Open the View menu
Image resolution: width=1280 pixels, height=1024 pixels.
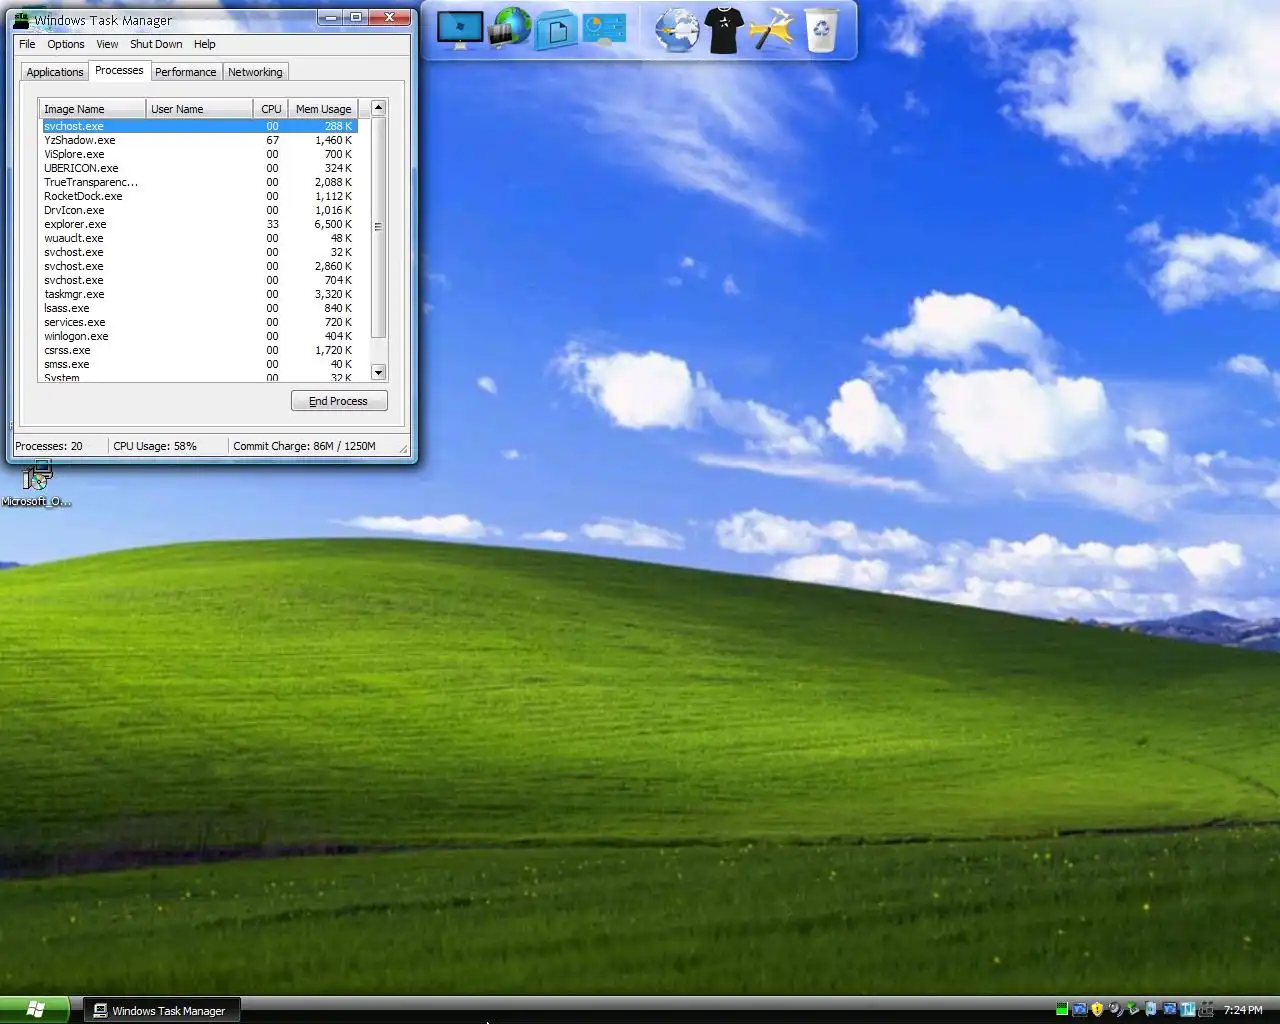(x=107, y=44)
